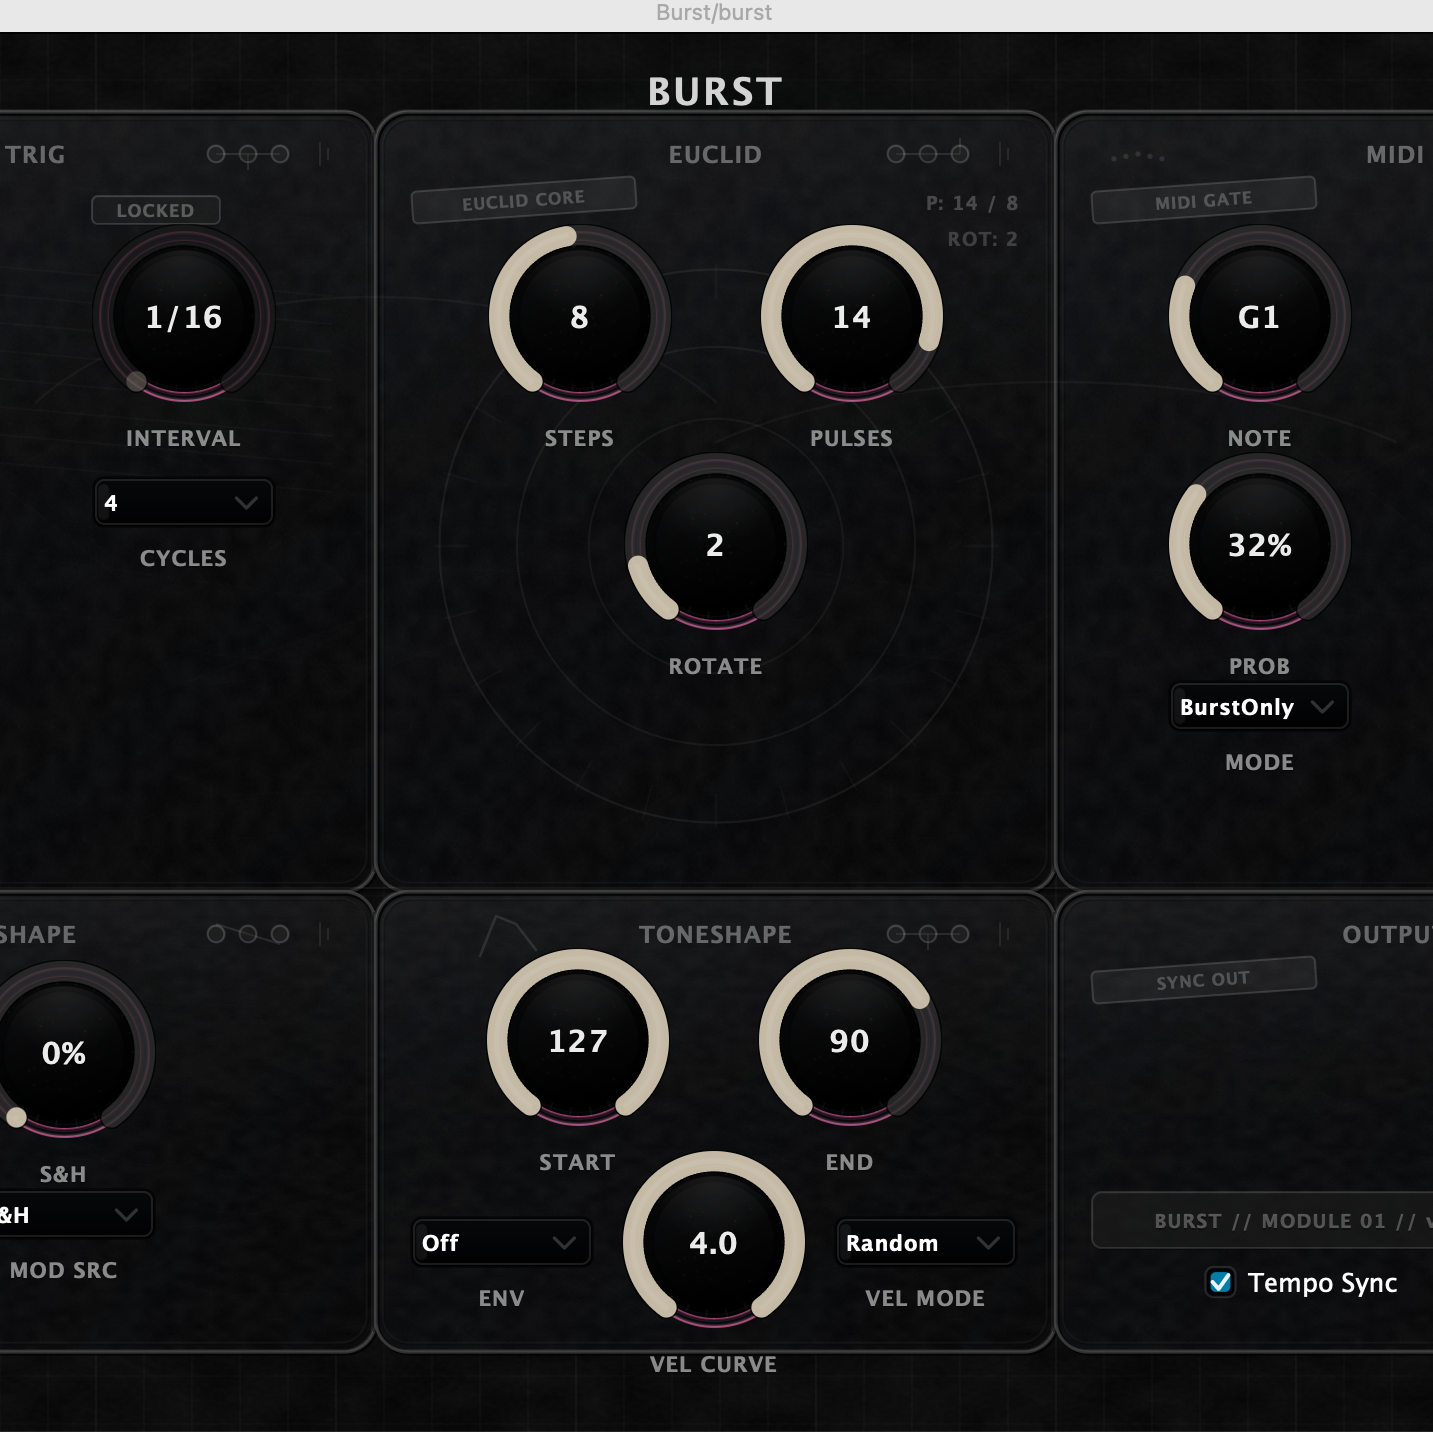1433x1432 pixels.
Task: Open the MODE dropdown set to BurstOnly
Action: click(1258, 706)
